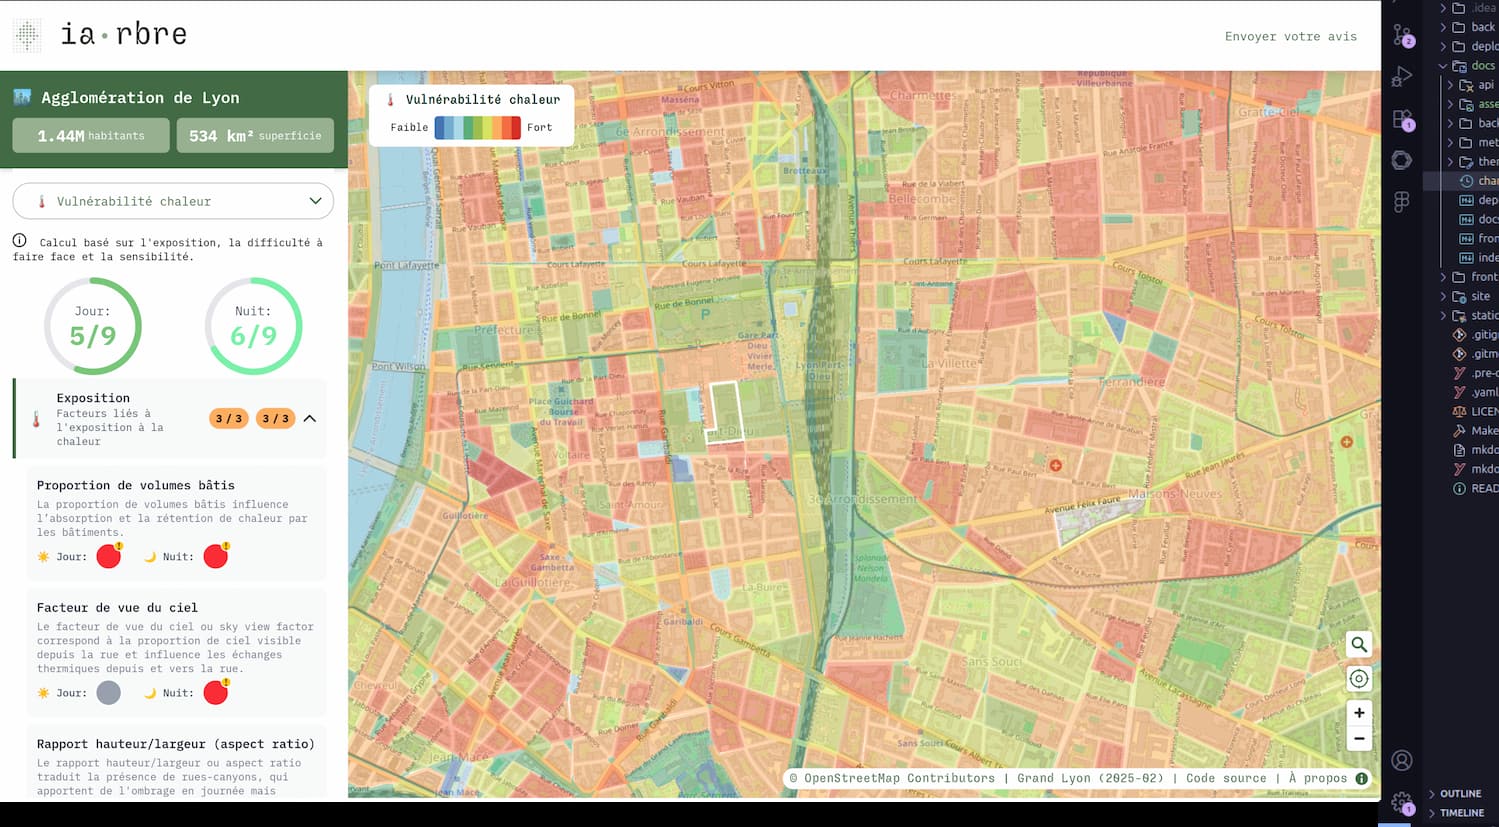Expand the TIMELINE panel
This screenshot has width=1499, height=827.
coord(1461,813)
